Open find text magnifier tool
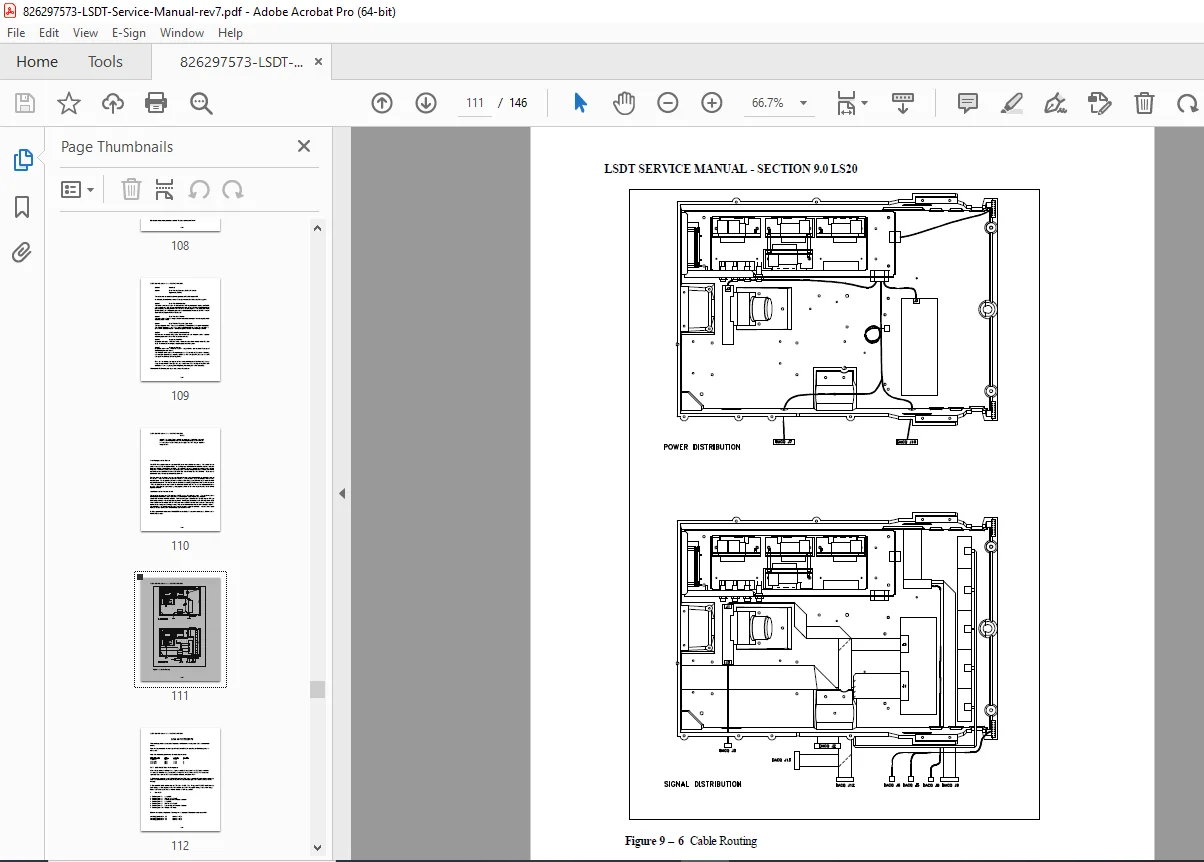The height and width of the screenshot is (862, 1204). [201, 103]
